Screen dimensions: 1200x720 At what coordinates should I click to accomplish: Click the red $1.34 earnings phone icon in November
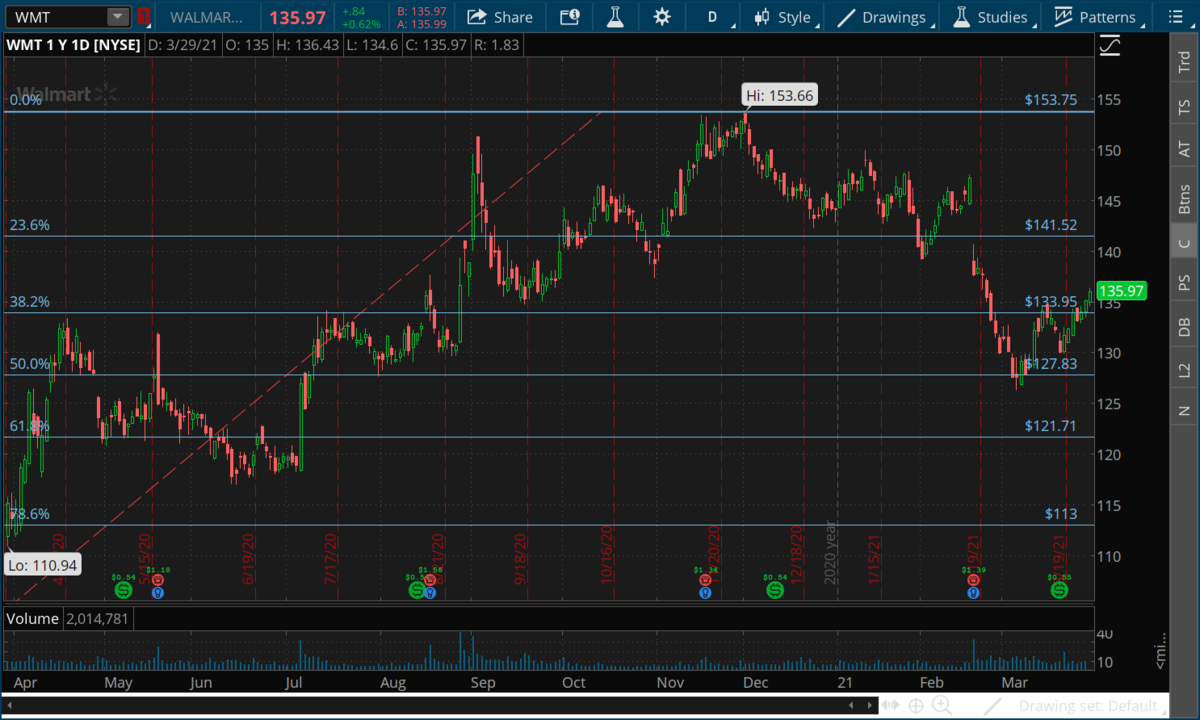click(706, 580)
